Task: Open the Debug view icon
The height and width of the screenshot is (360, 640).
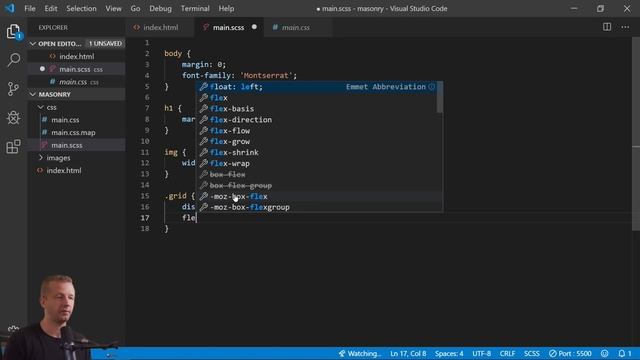Action: (x=13, y=118)
